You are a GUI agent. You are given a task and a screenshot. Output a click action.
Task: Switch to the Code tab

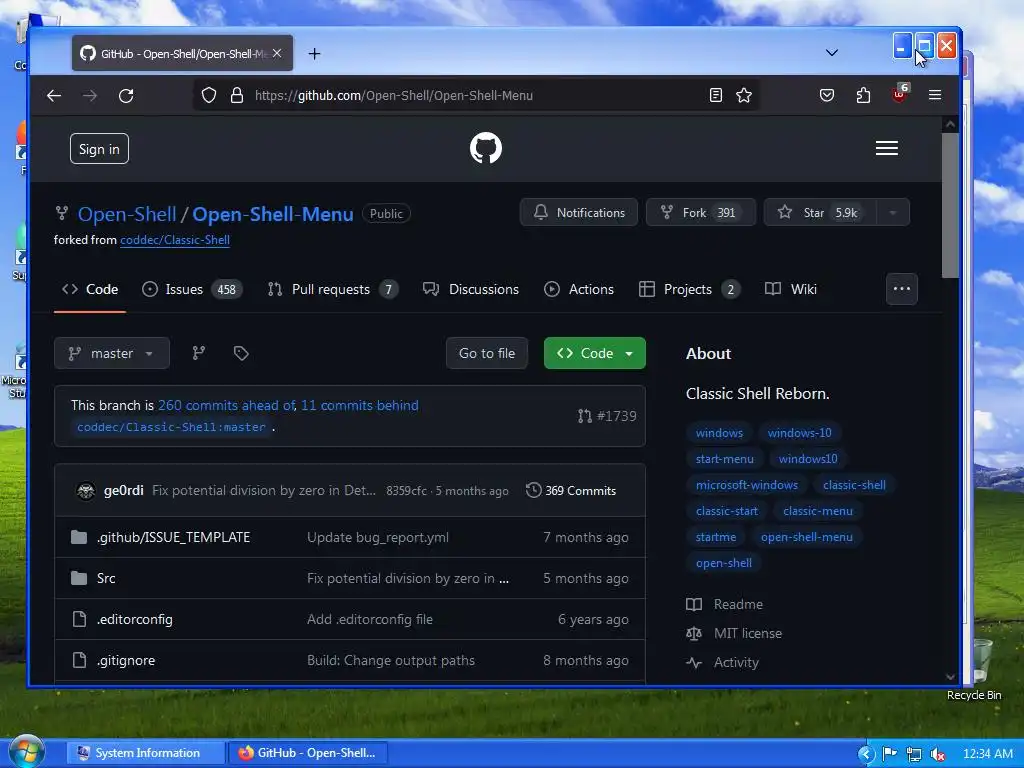[x=90, y=289]
